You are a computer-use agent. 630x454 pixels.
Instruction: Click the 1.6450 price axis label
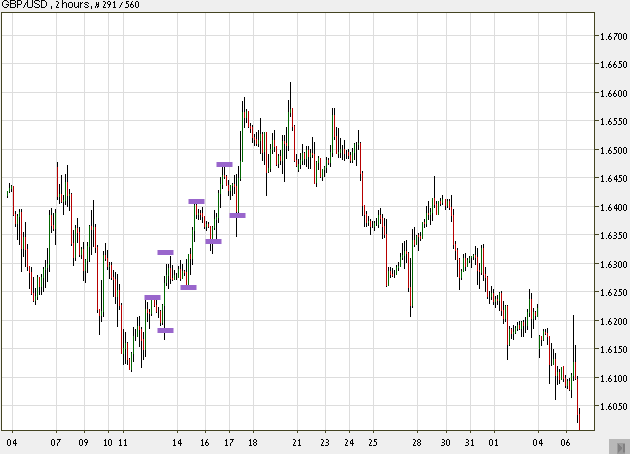click(614, 178)
